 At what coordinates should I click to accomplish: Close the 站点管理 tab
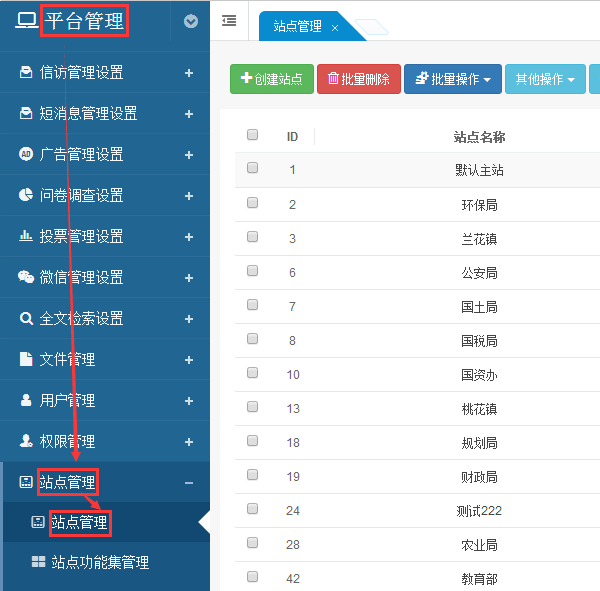pos(335,28)
